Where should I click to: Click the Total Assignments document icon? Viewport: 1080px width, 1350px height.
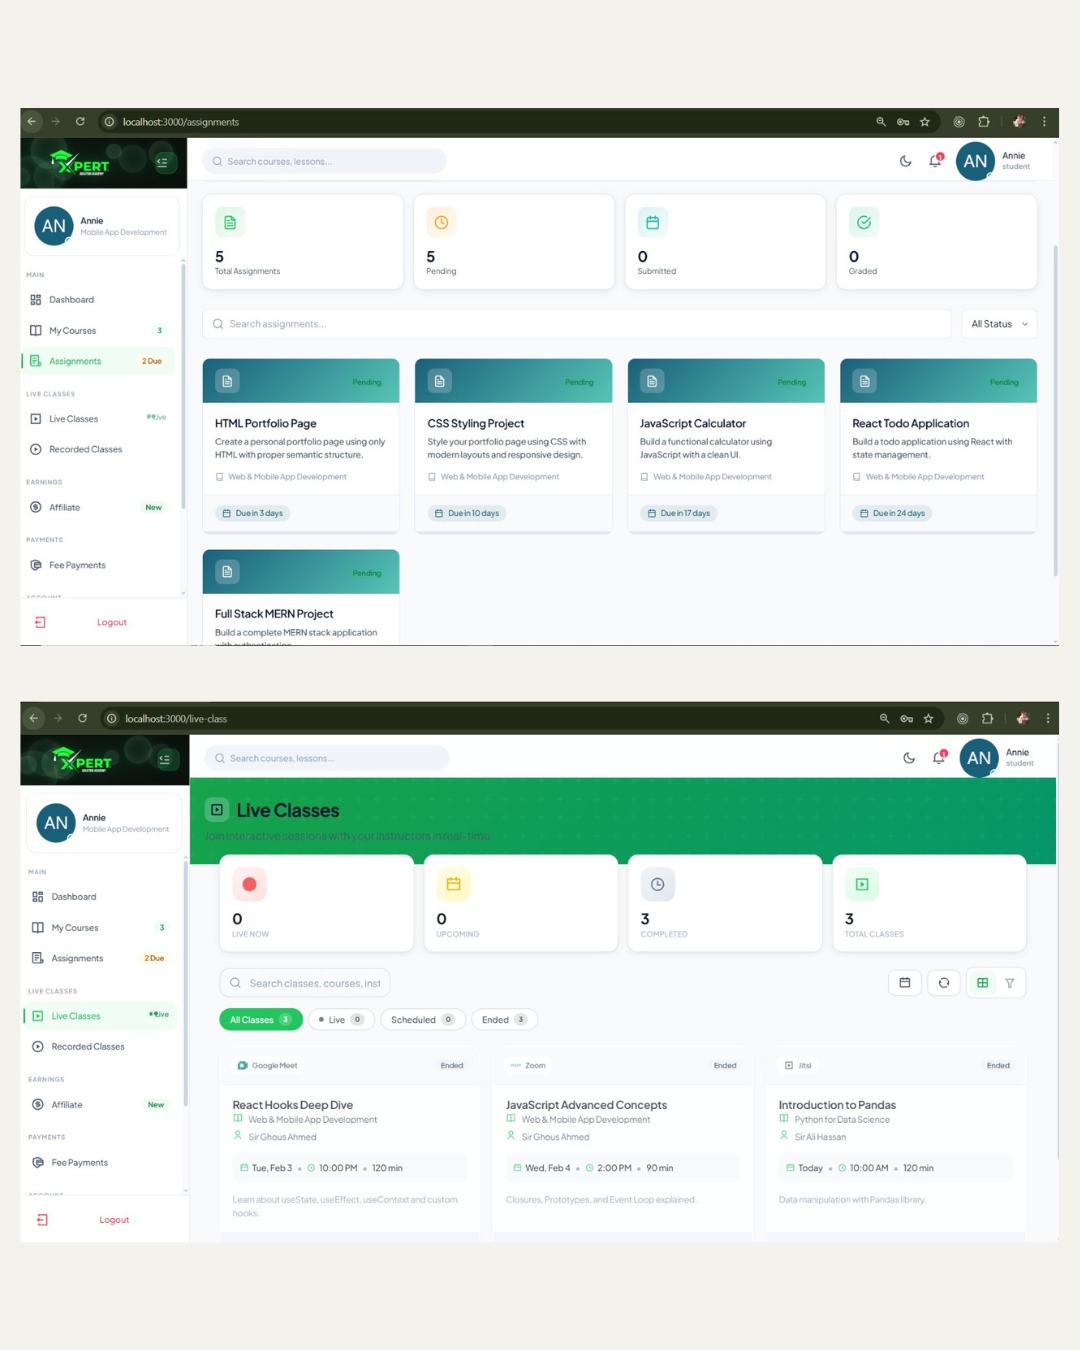click(230, 222)
